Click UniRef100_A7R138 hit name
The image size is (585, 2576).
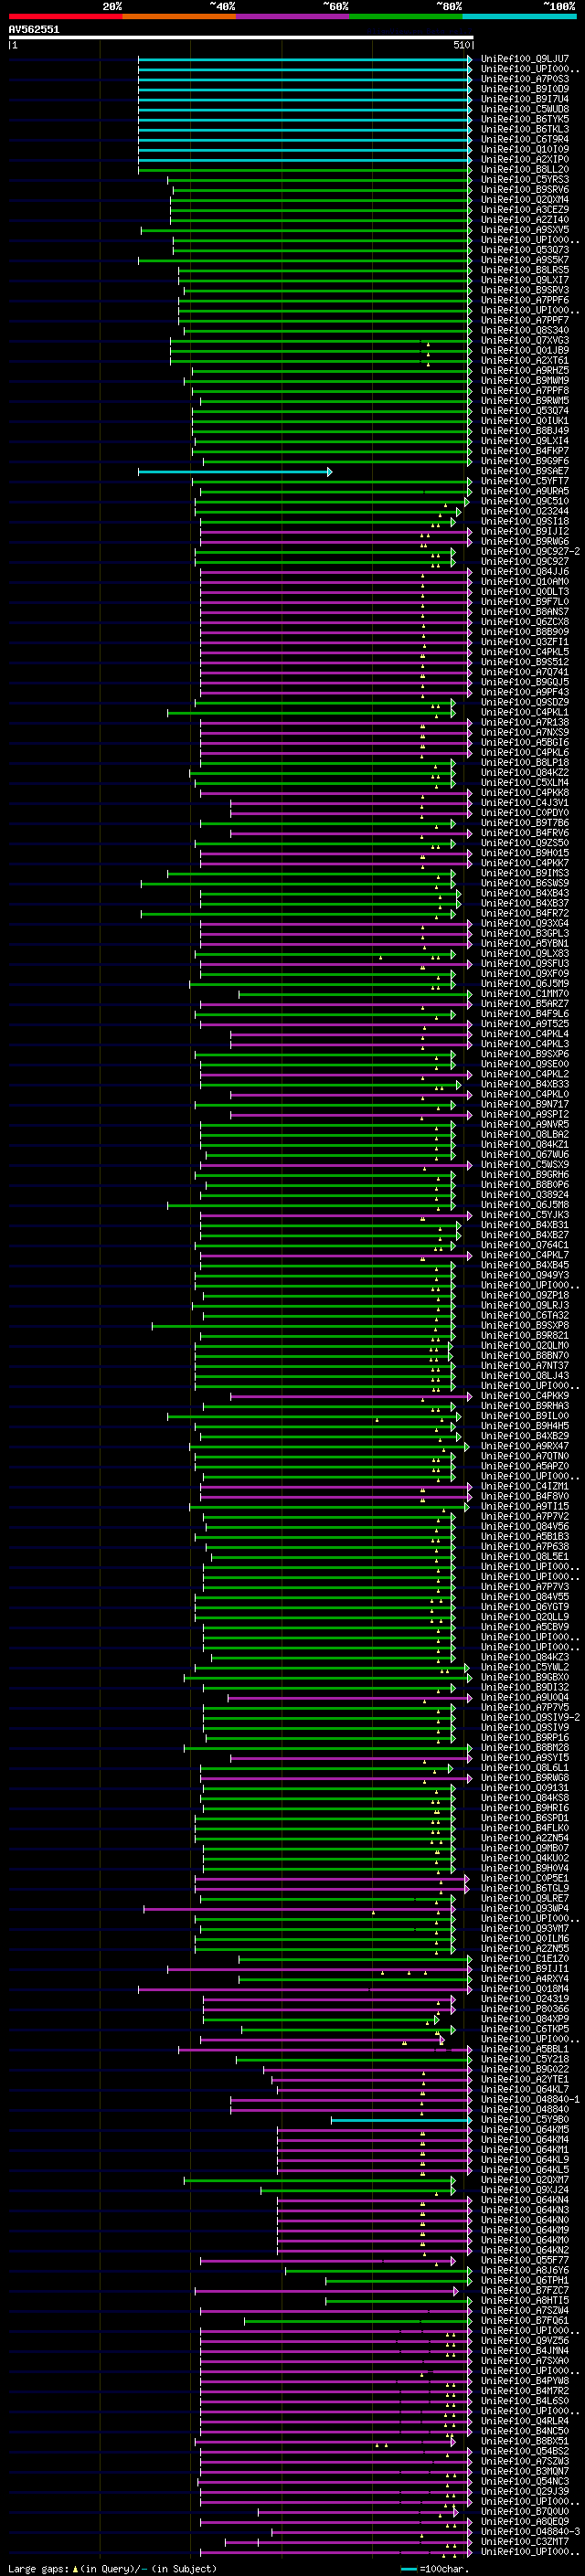click(525, 722)
